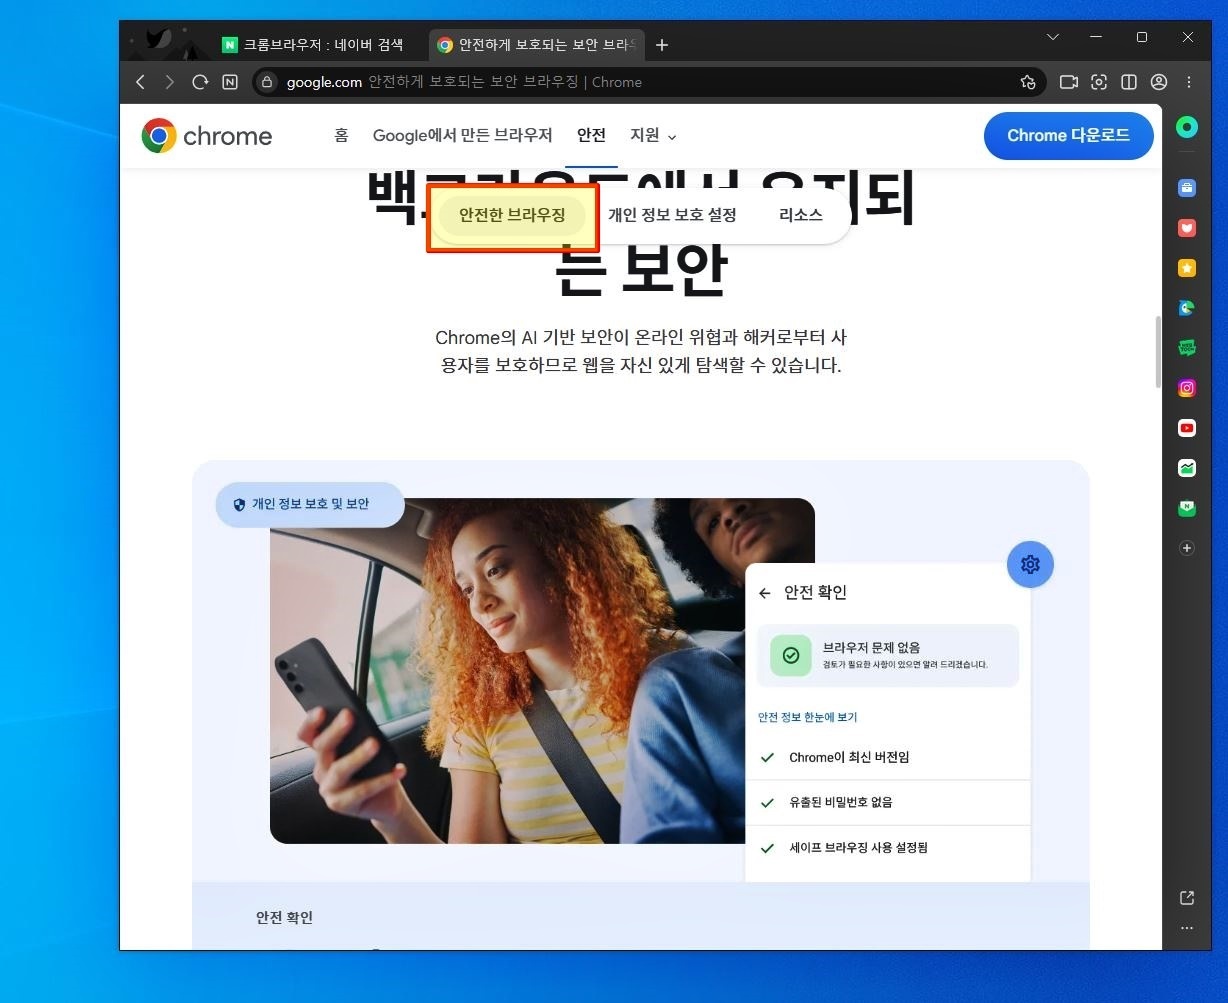Go to 홈 in the Chrome page nav
The height and width of the screenshot is (1003, 1228).
coord(341,136)
